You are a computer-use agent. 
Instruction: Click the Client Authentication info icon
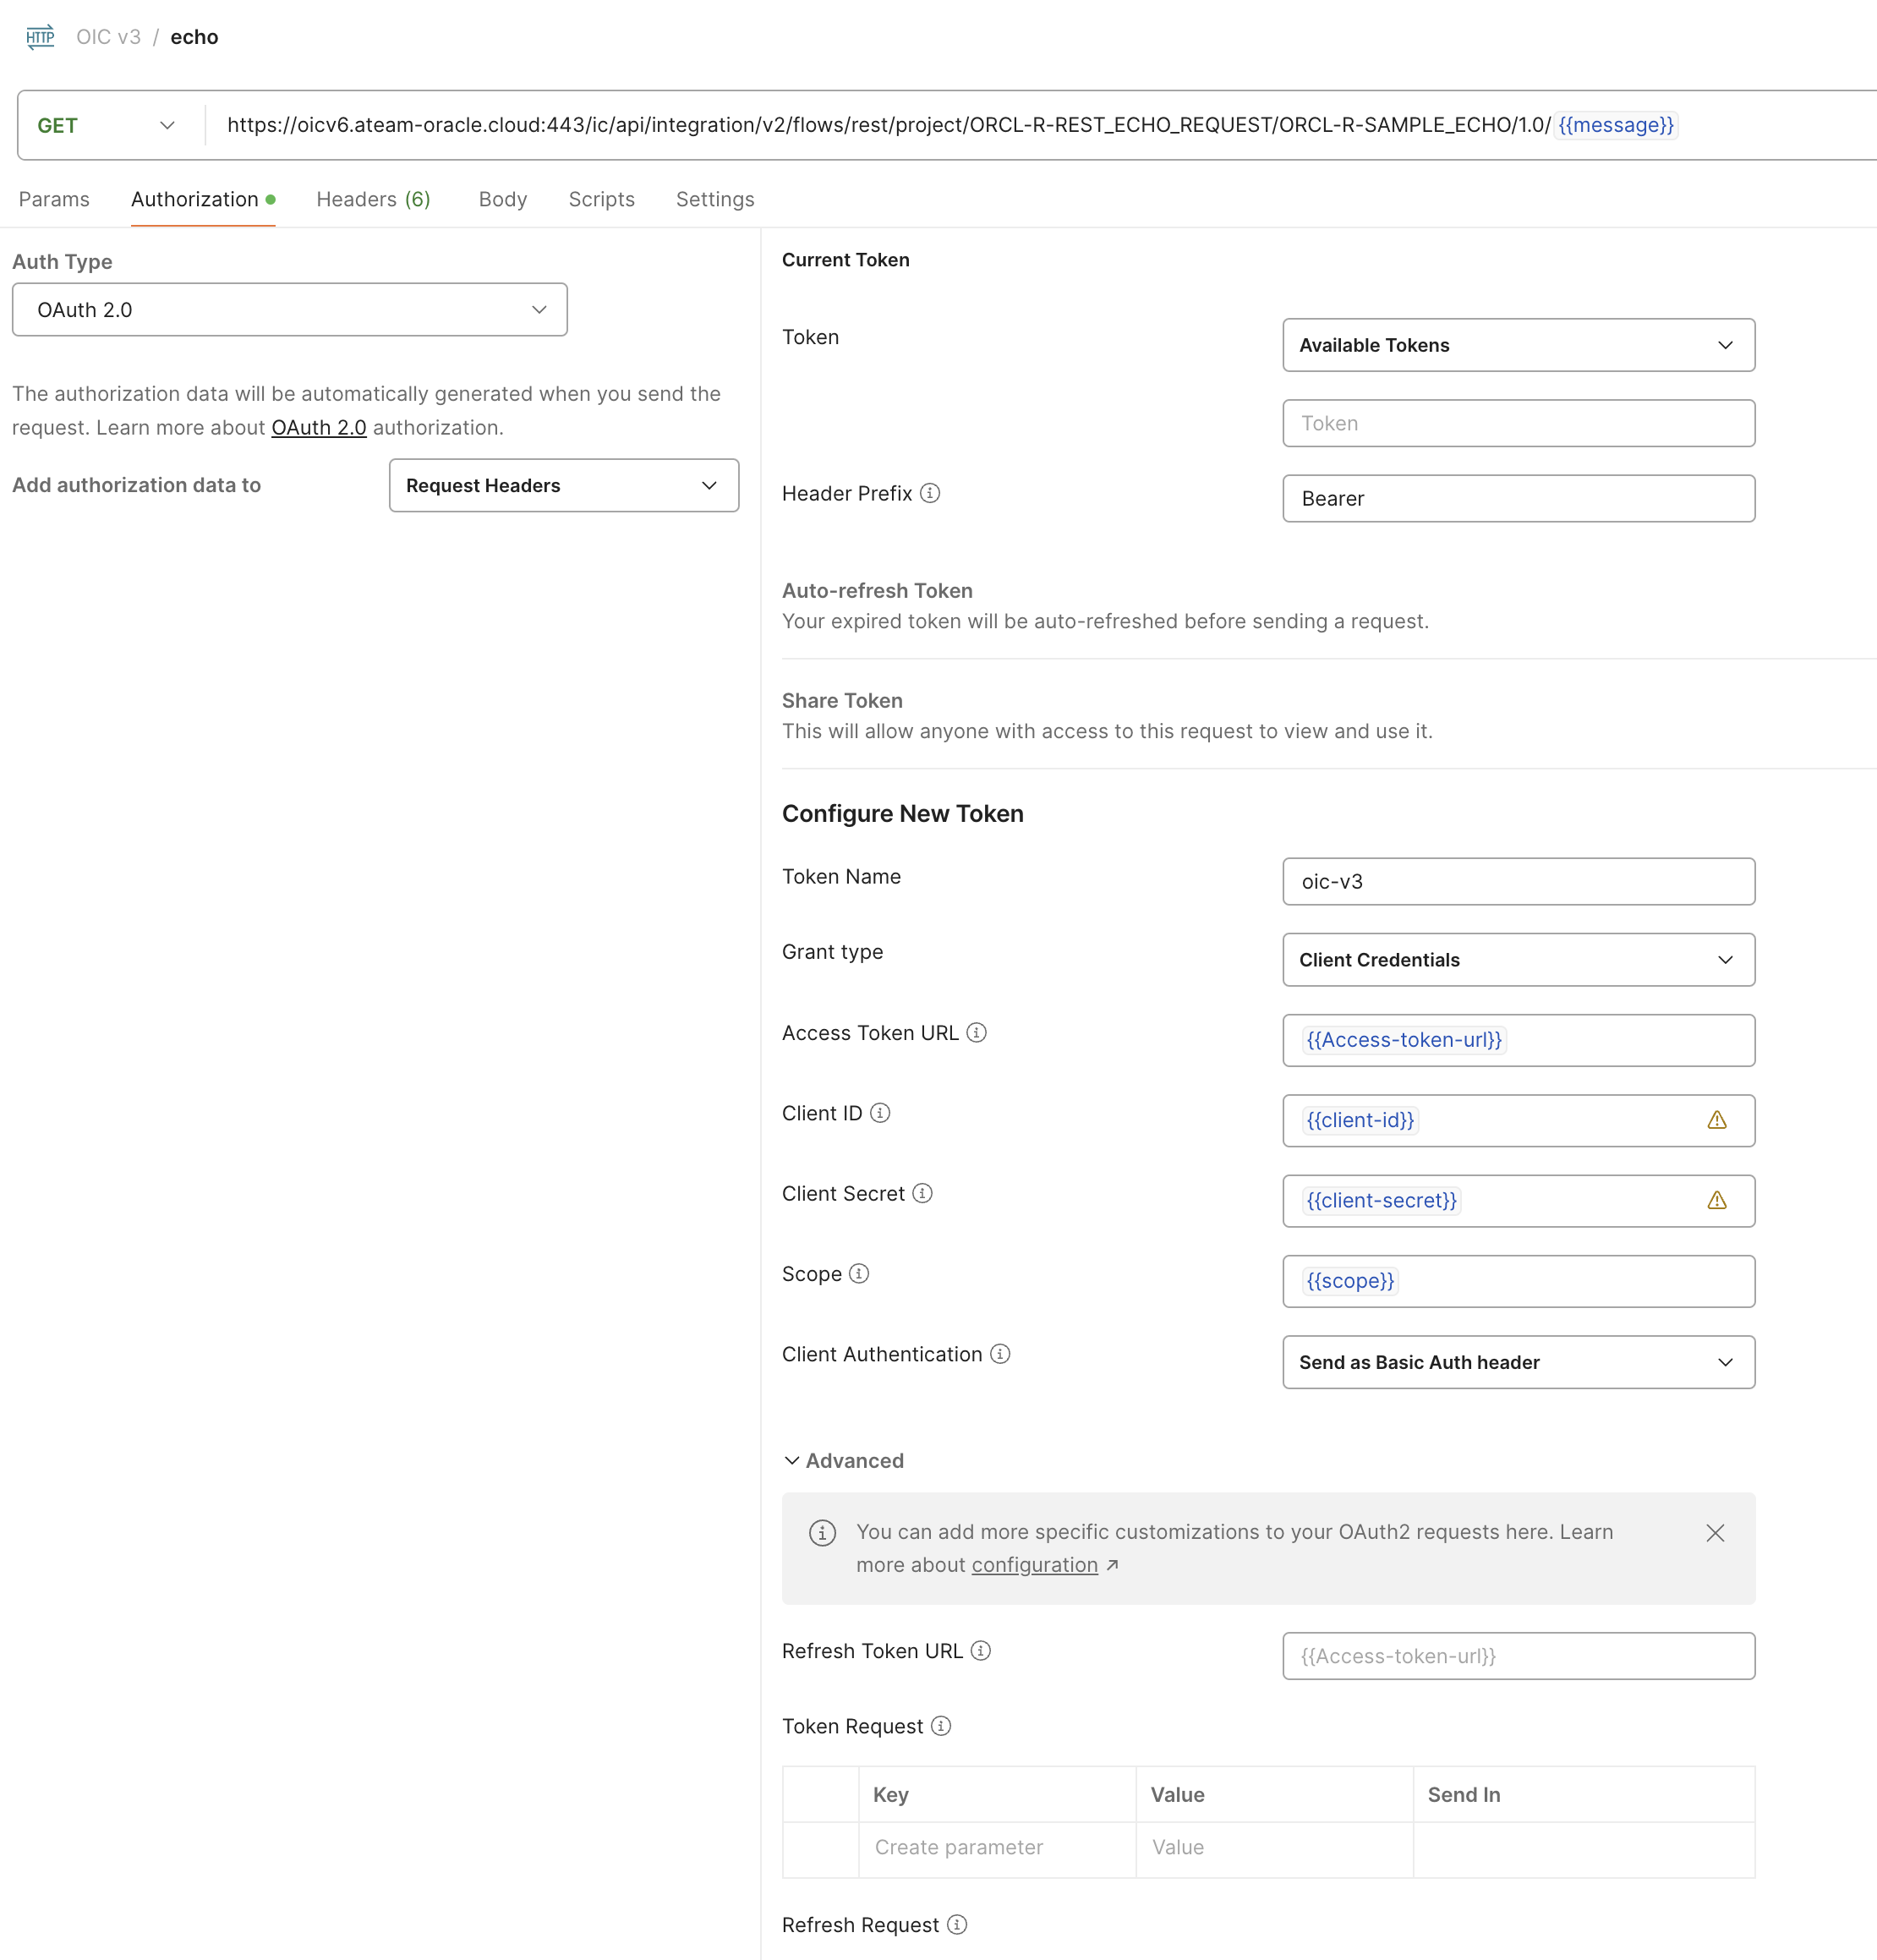[x=1000, y=1353]
